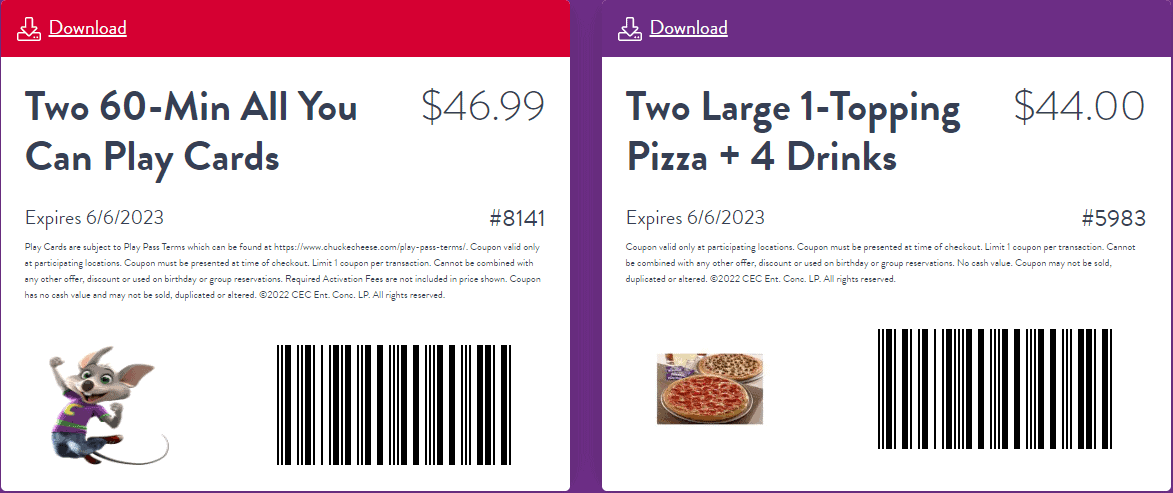1173x493 pixels.
Task: Select the $44.00 price
Action: 1078,106
